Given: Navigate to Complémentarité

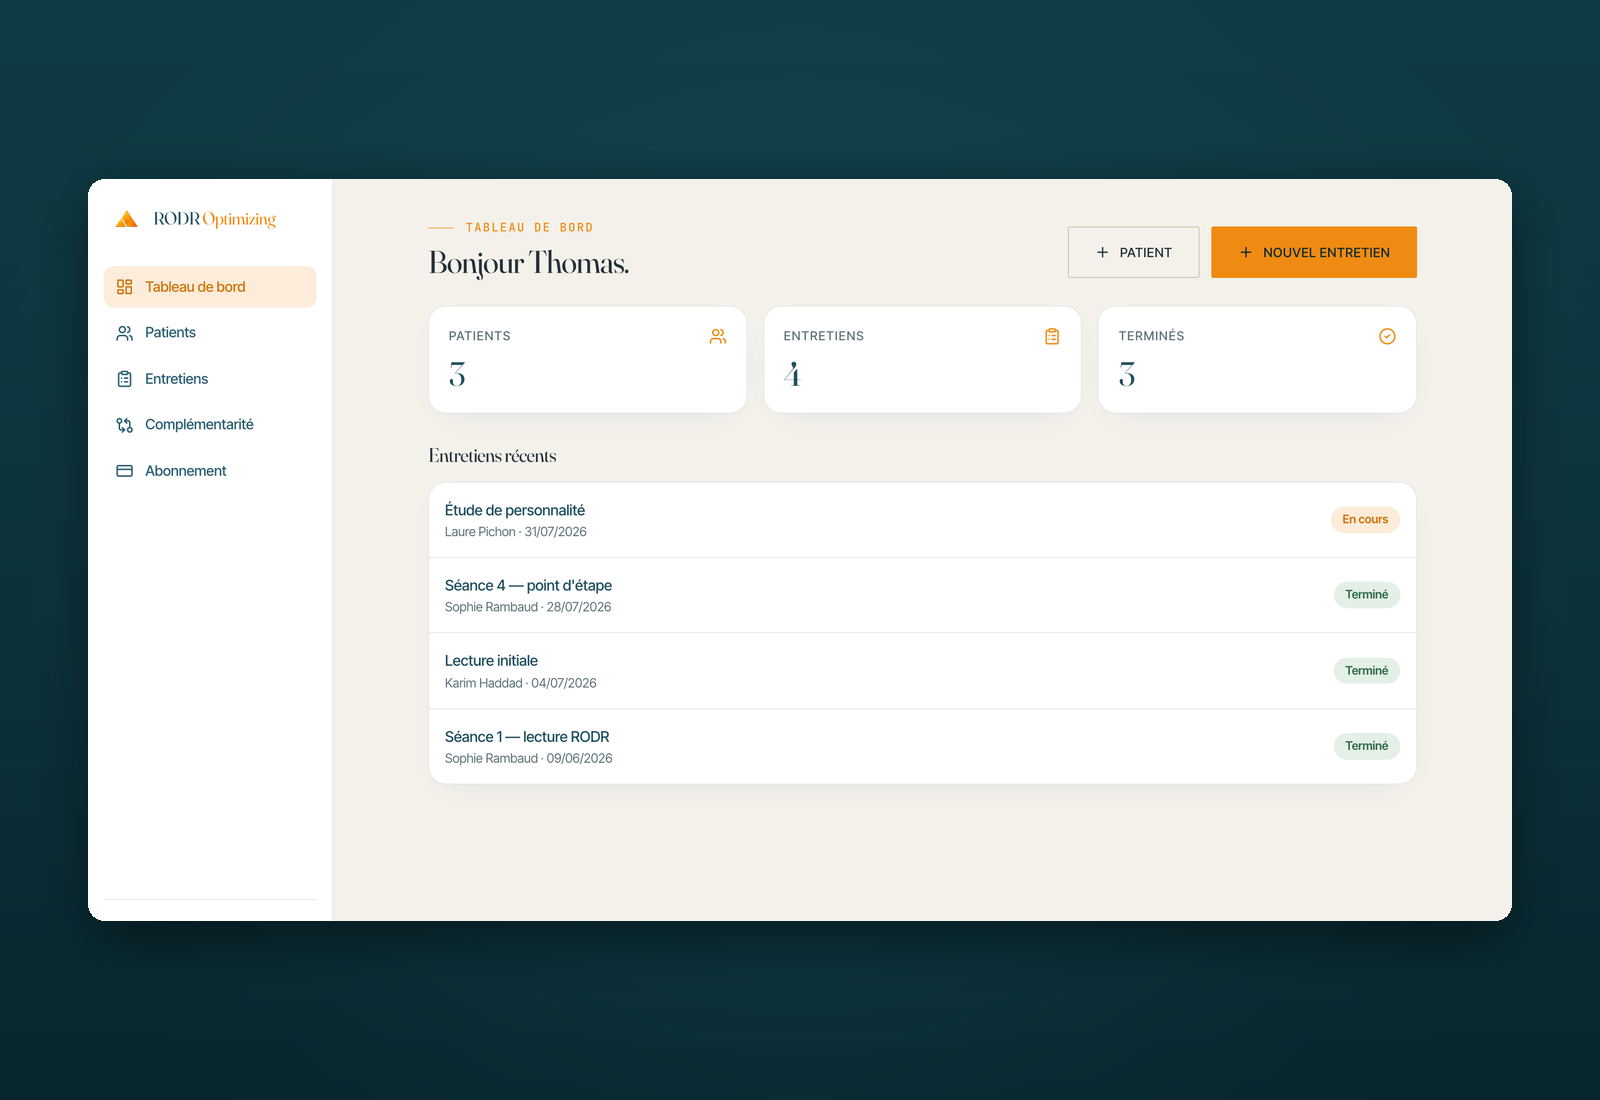Looking at the screenshot, I should [210, 425].
